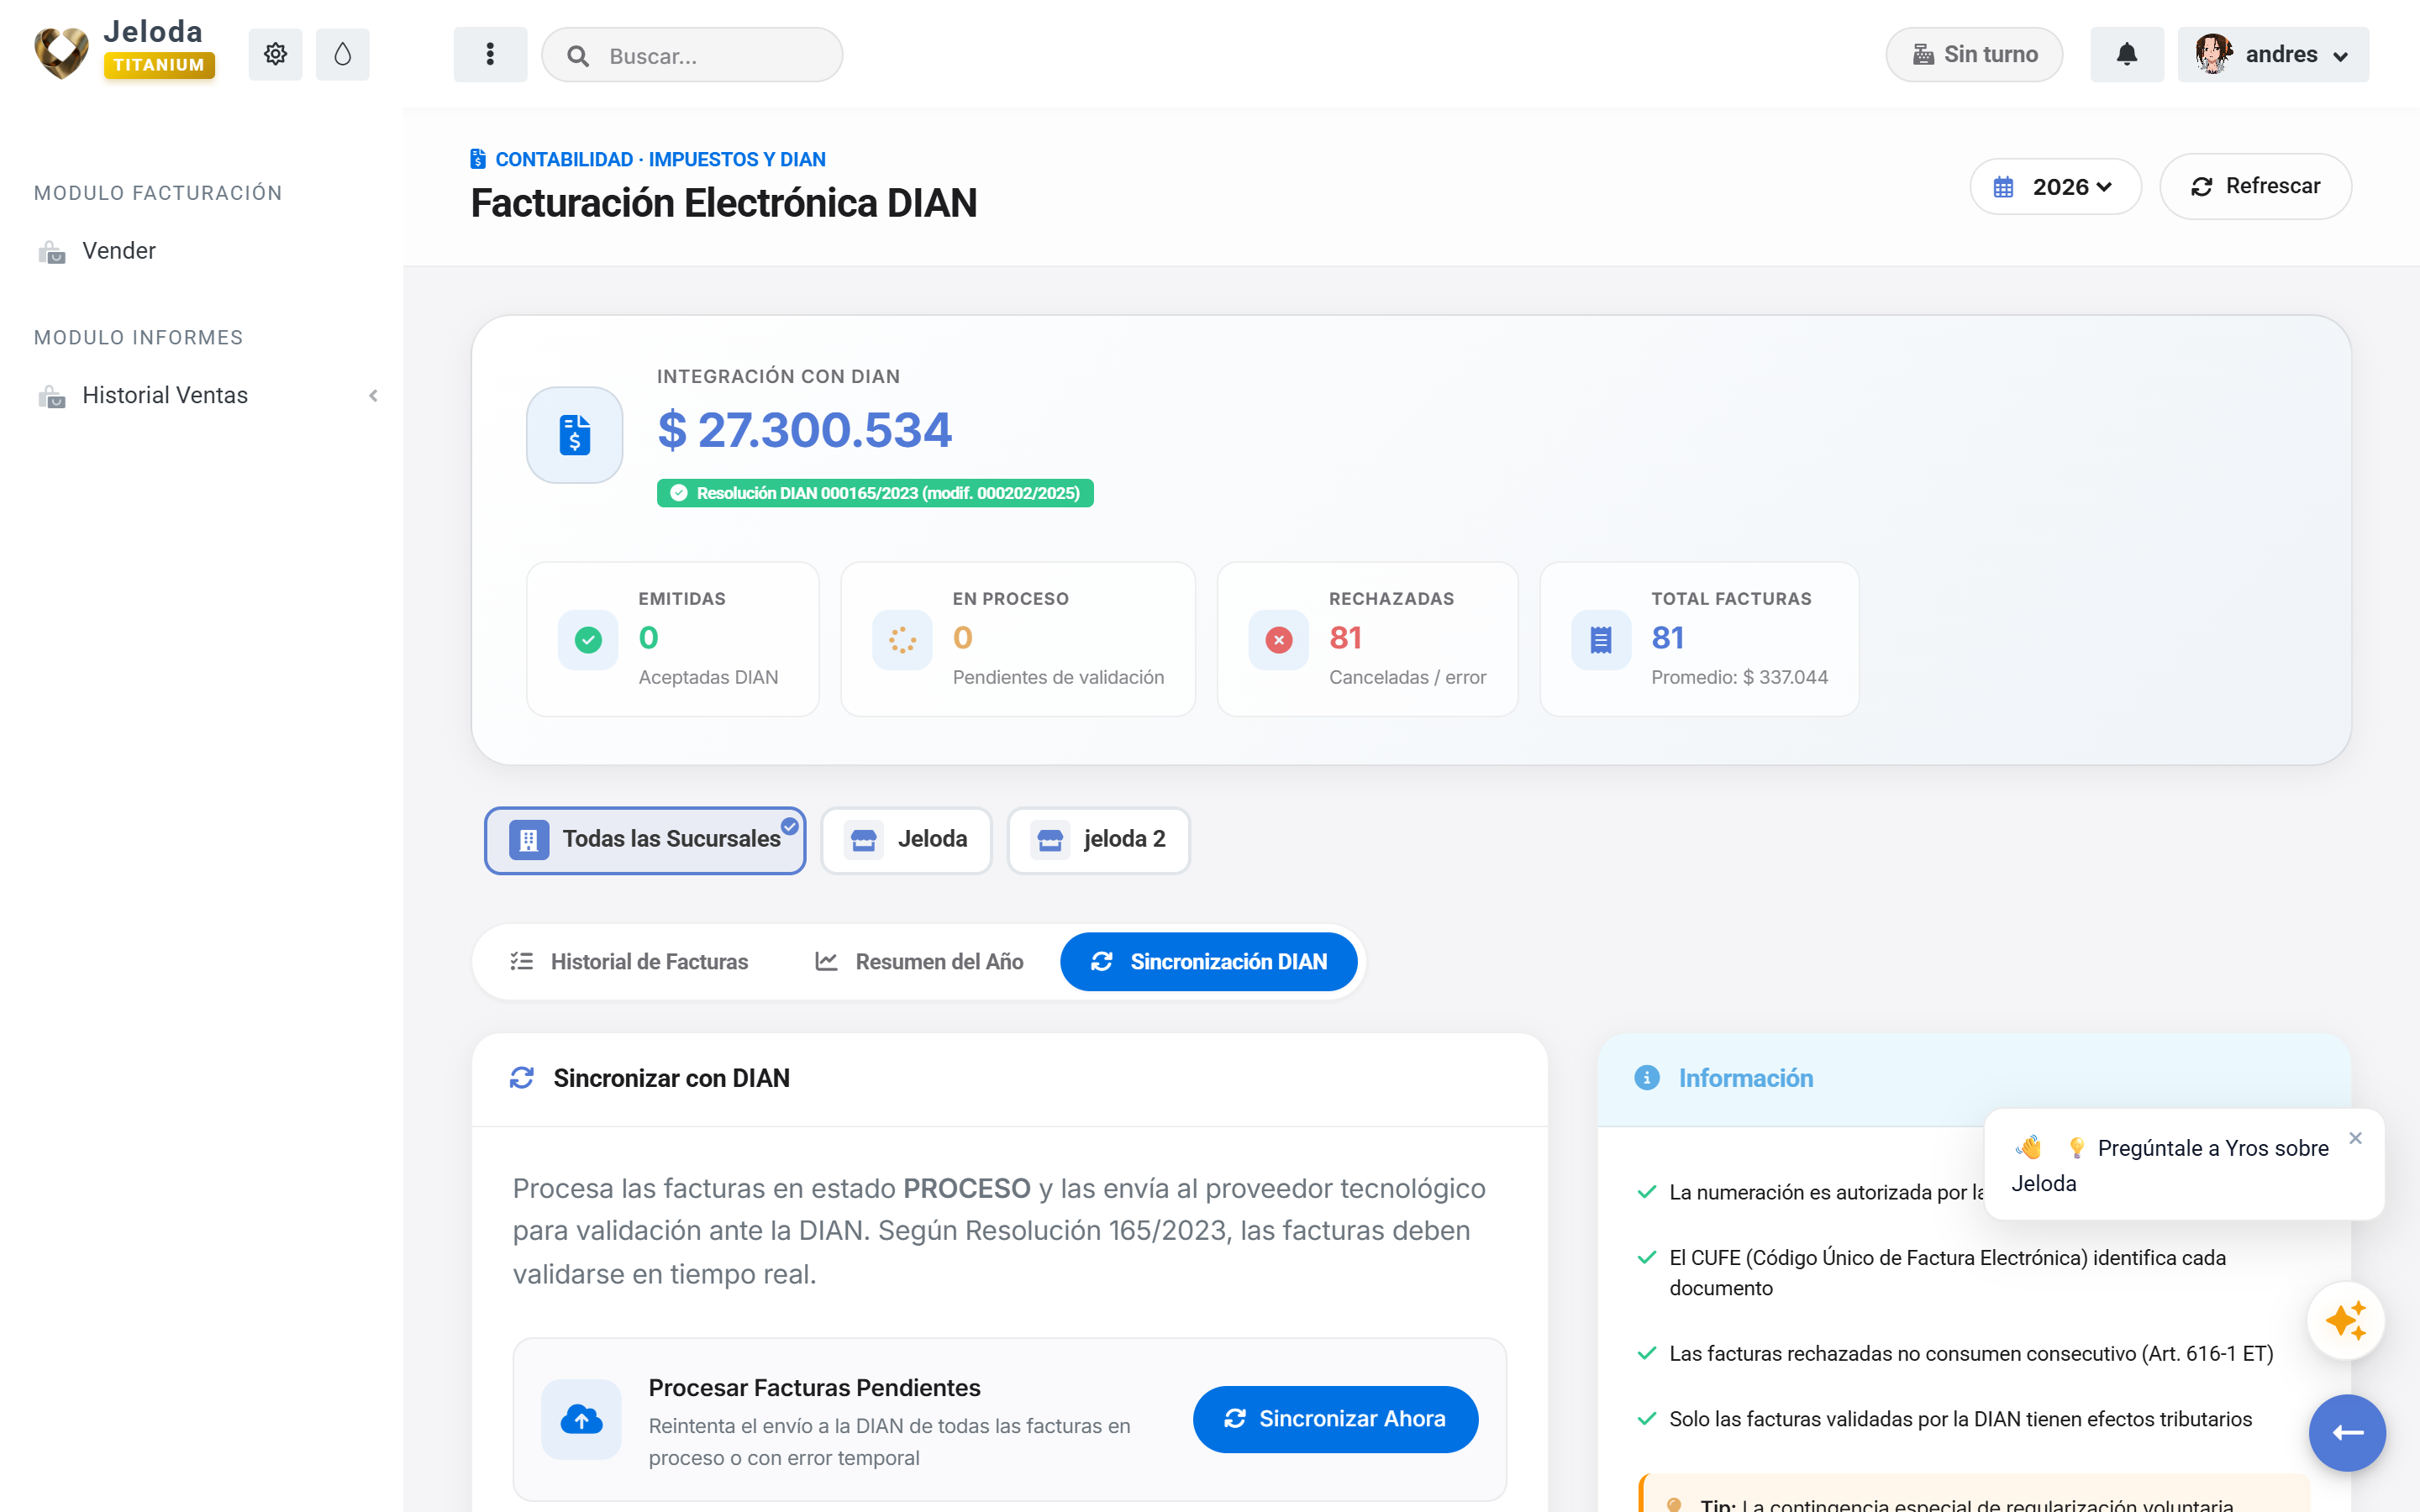Click the TITANIUM plan badge

159,65
